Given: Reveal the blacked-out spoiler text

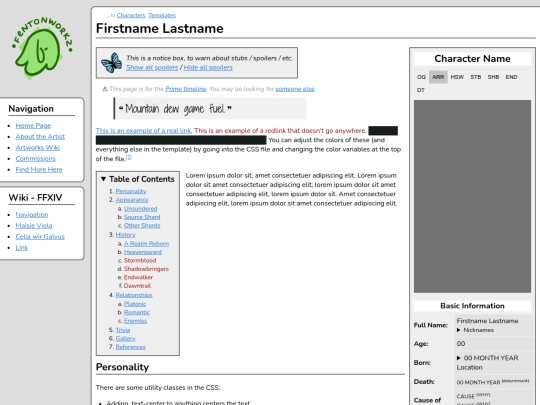Looking at the screenshot, I should [181, 140].
